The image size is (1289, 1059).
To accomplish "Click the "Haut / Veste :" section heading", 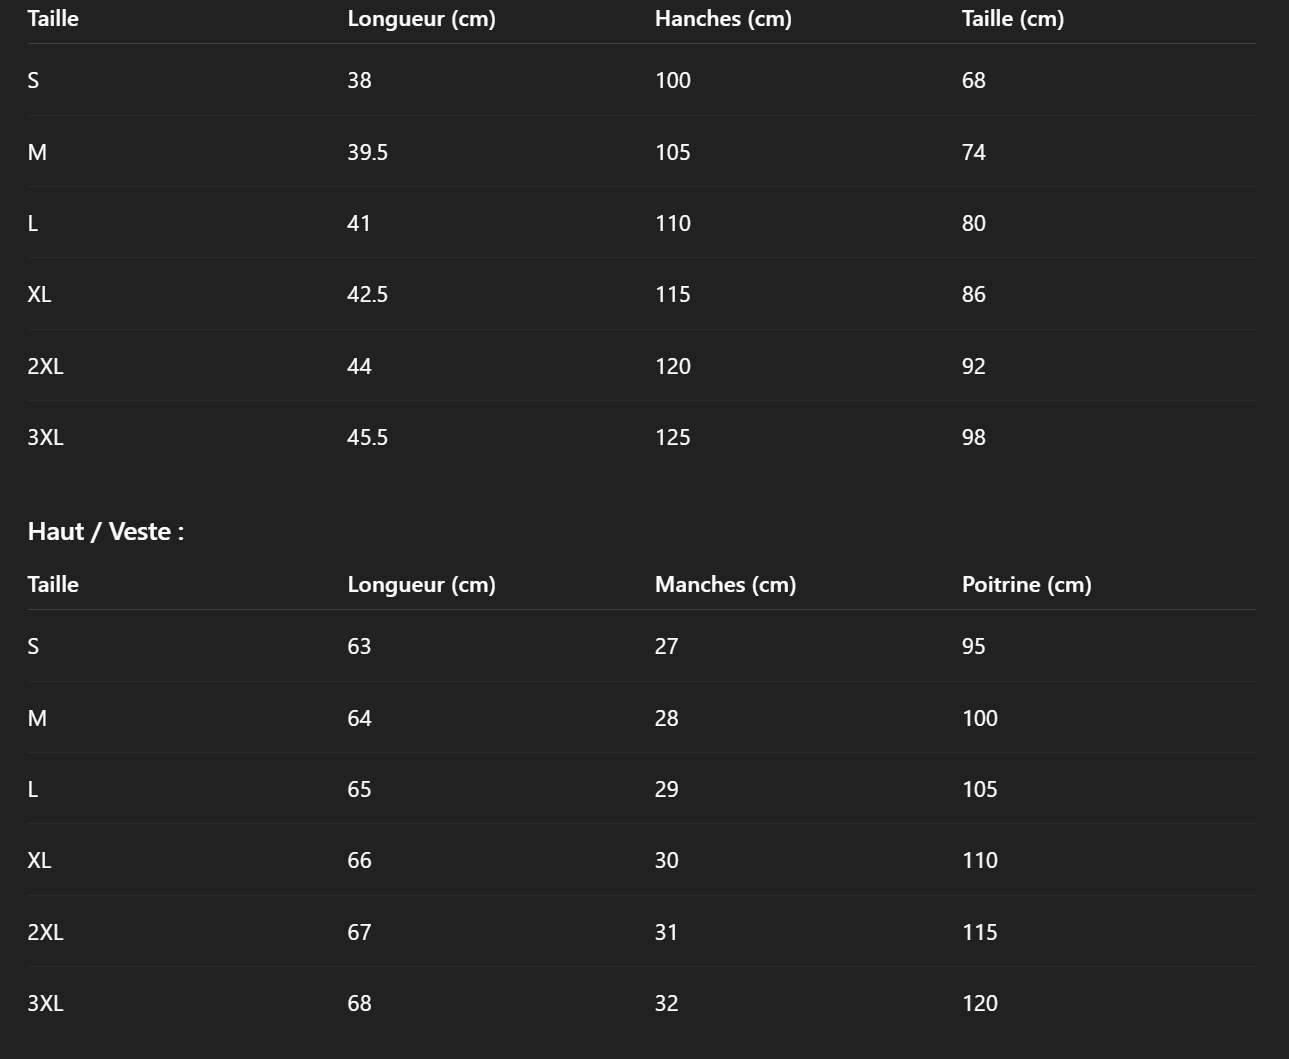I will 106,531.
